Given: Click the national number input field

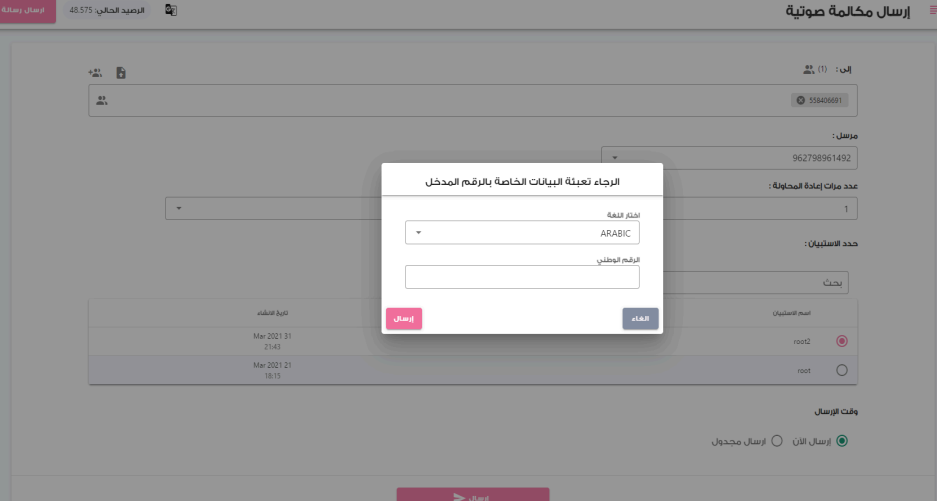Looking at the screenshot, I should pyautogui.click(x=522, y=277).
